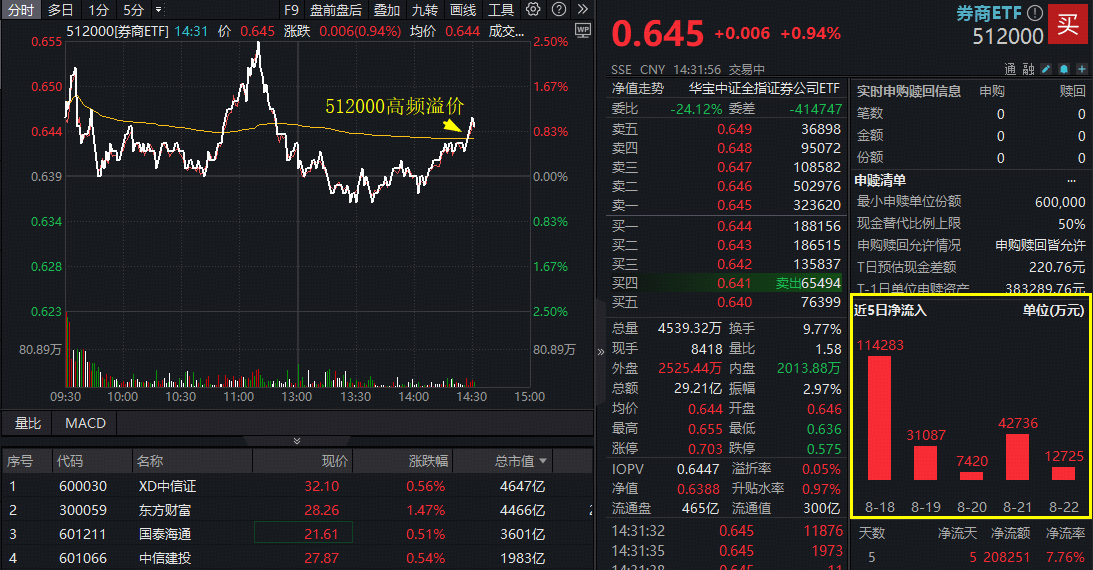The image size is (1093, 570).
Task: Collapse panel with double chevron below MACD
Action: [296, 440]
